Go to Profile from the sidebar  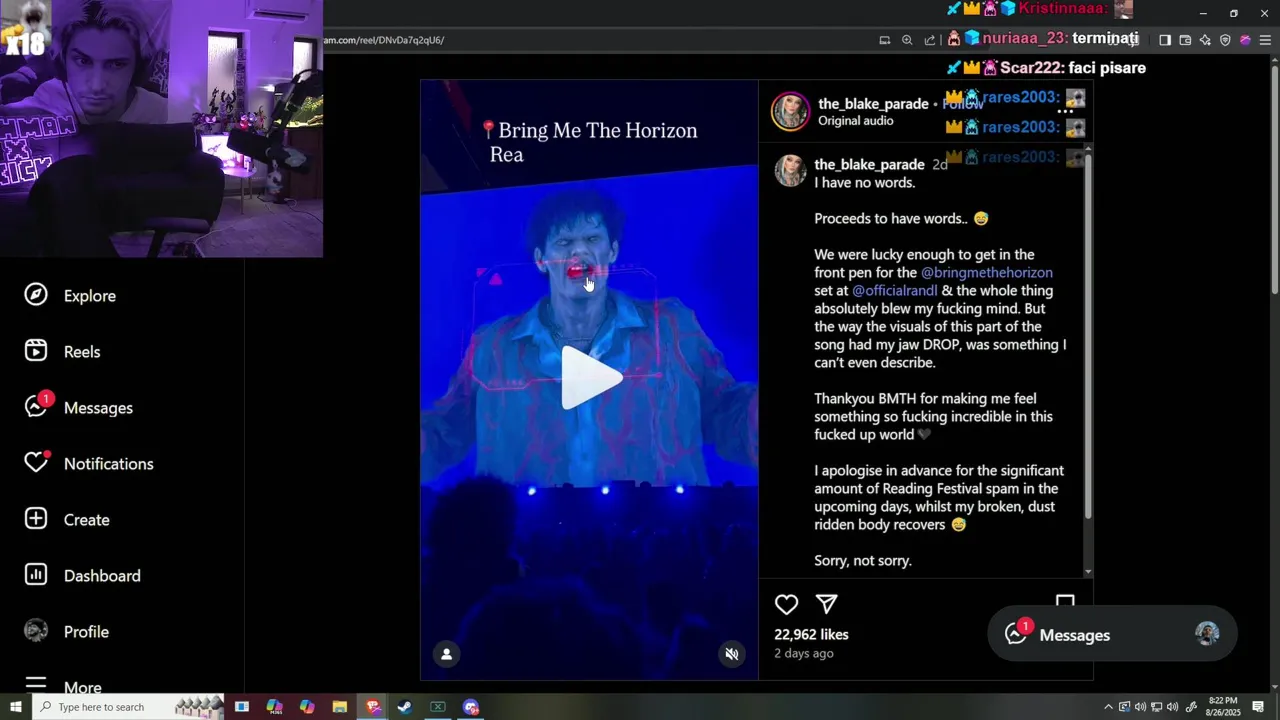pyautogui.click(x=66, y=631)
